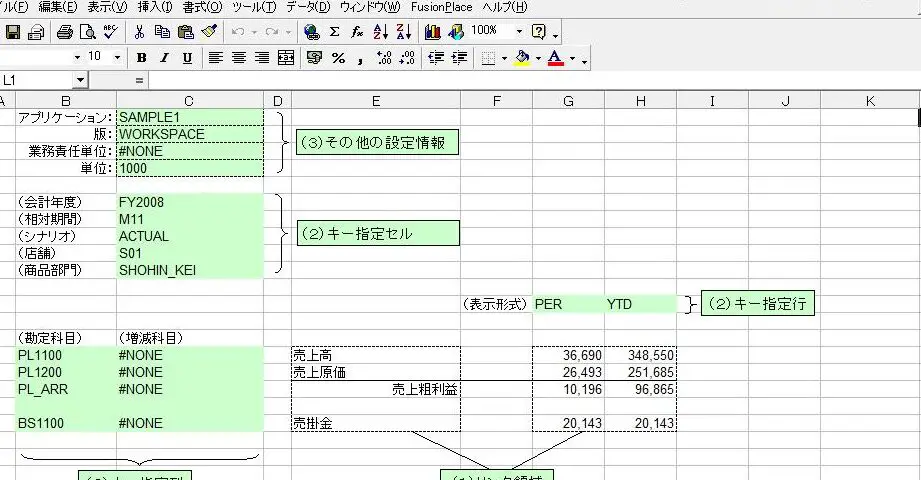Open Print Preview from the toolbar

[x=88, y=32]
